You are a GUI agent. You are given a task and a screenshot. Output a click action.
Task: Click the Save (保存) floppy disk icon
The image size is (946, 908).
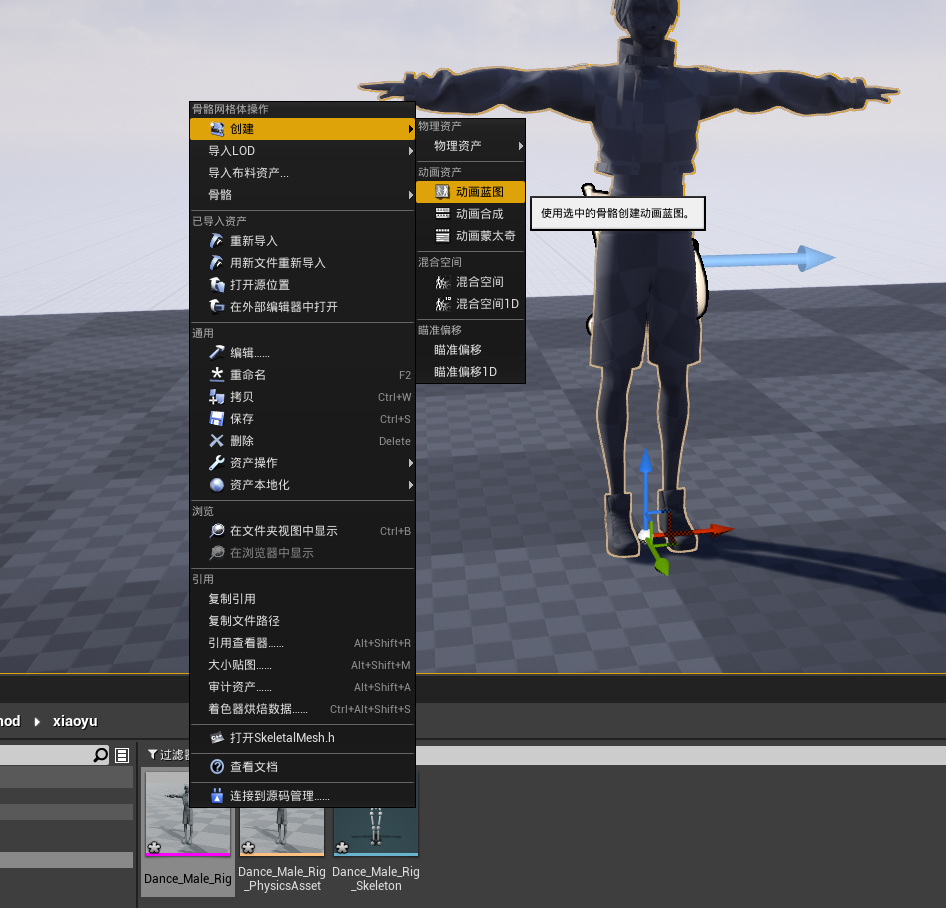click(217, 419)
